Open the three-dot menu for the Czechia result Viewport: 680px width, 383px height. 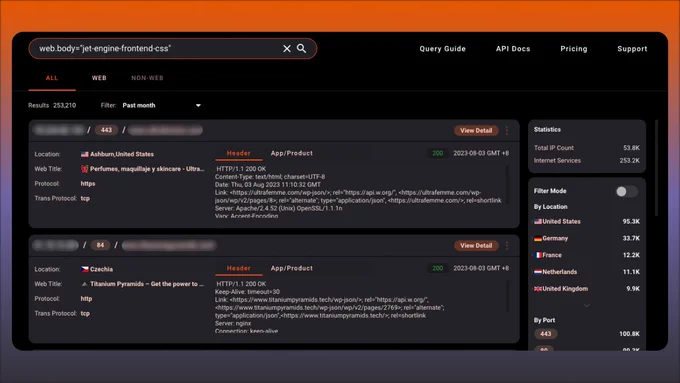click(507, 246)
